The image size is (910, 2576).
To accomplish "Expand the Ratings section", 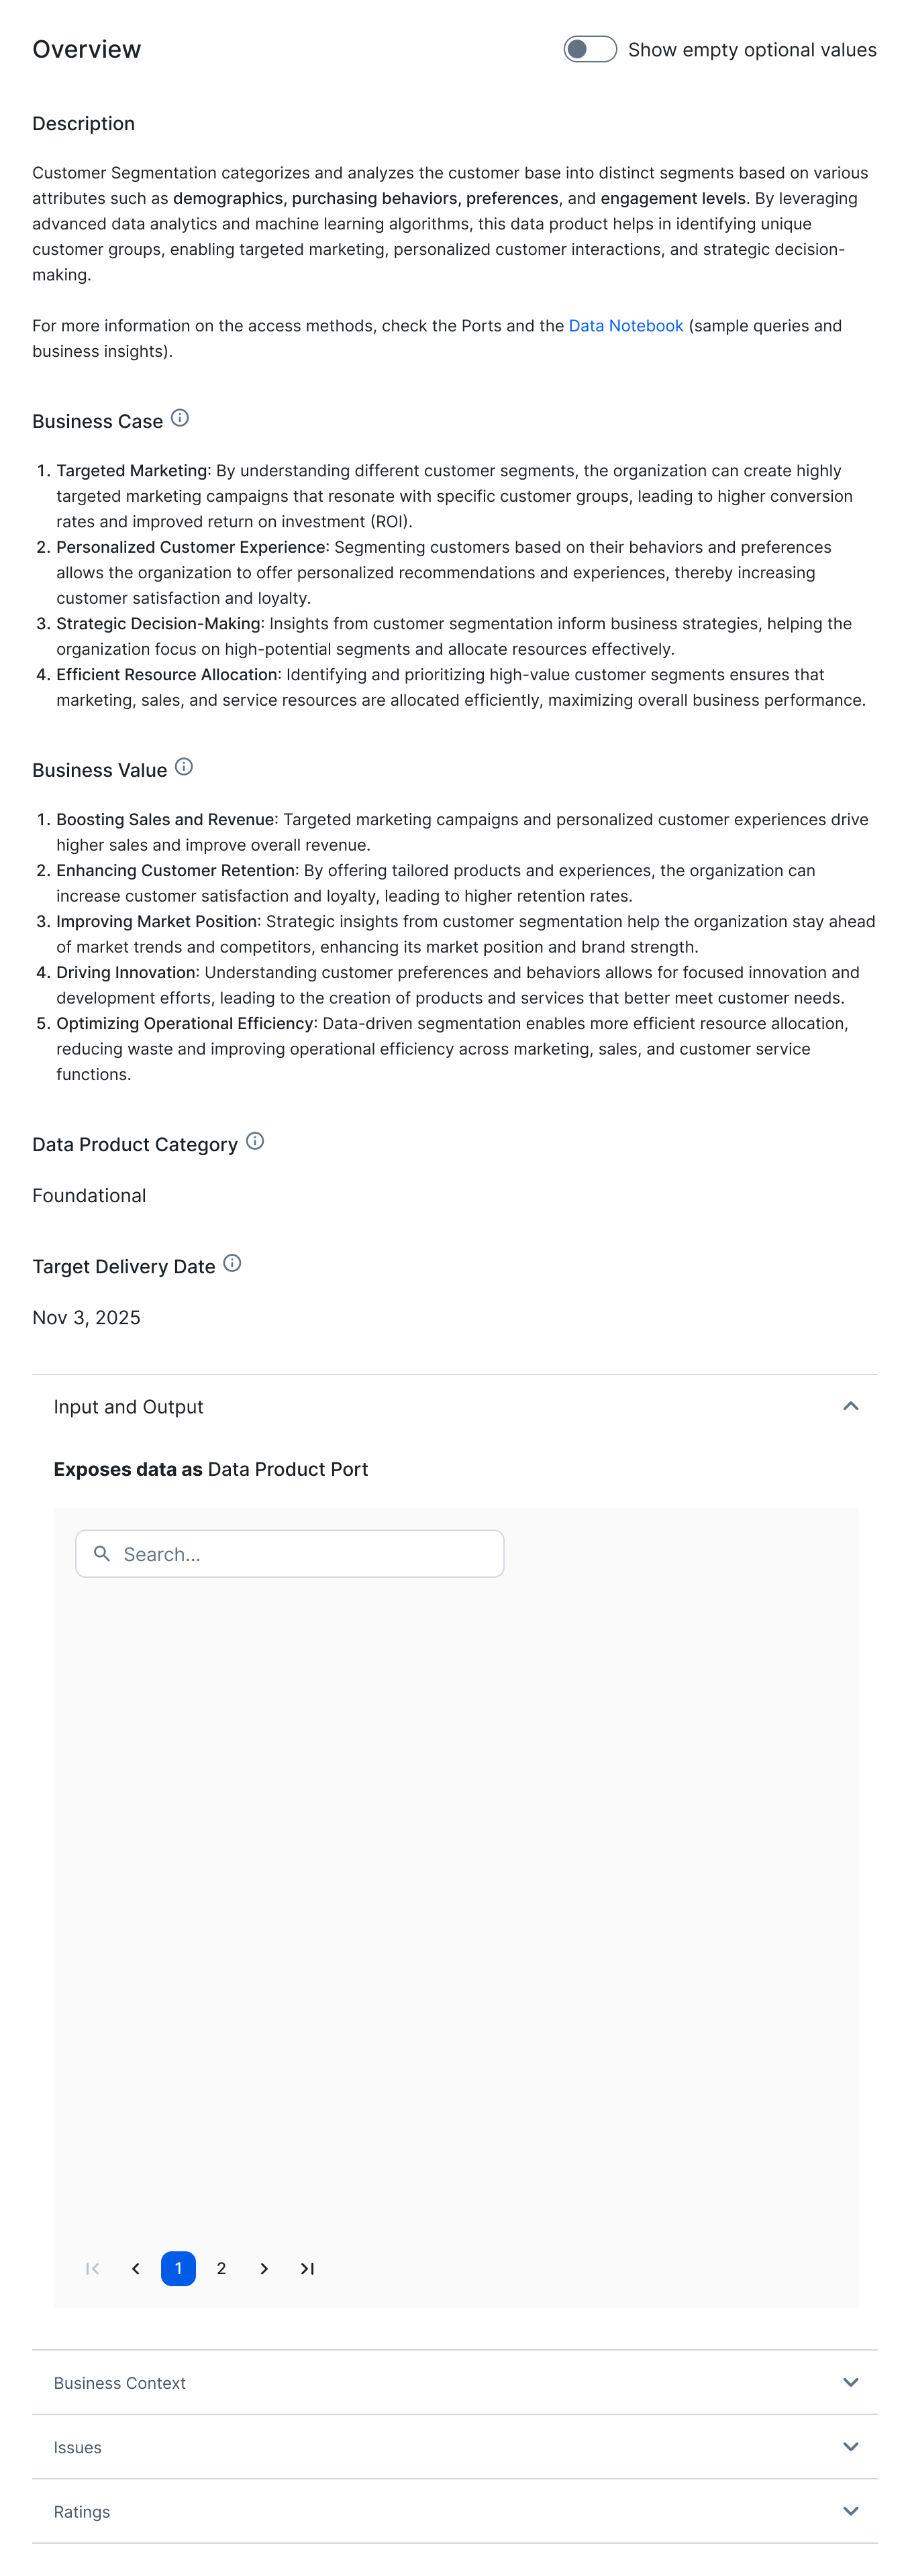I will [x=454, y=2510].
